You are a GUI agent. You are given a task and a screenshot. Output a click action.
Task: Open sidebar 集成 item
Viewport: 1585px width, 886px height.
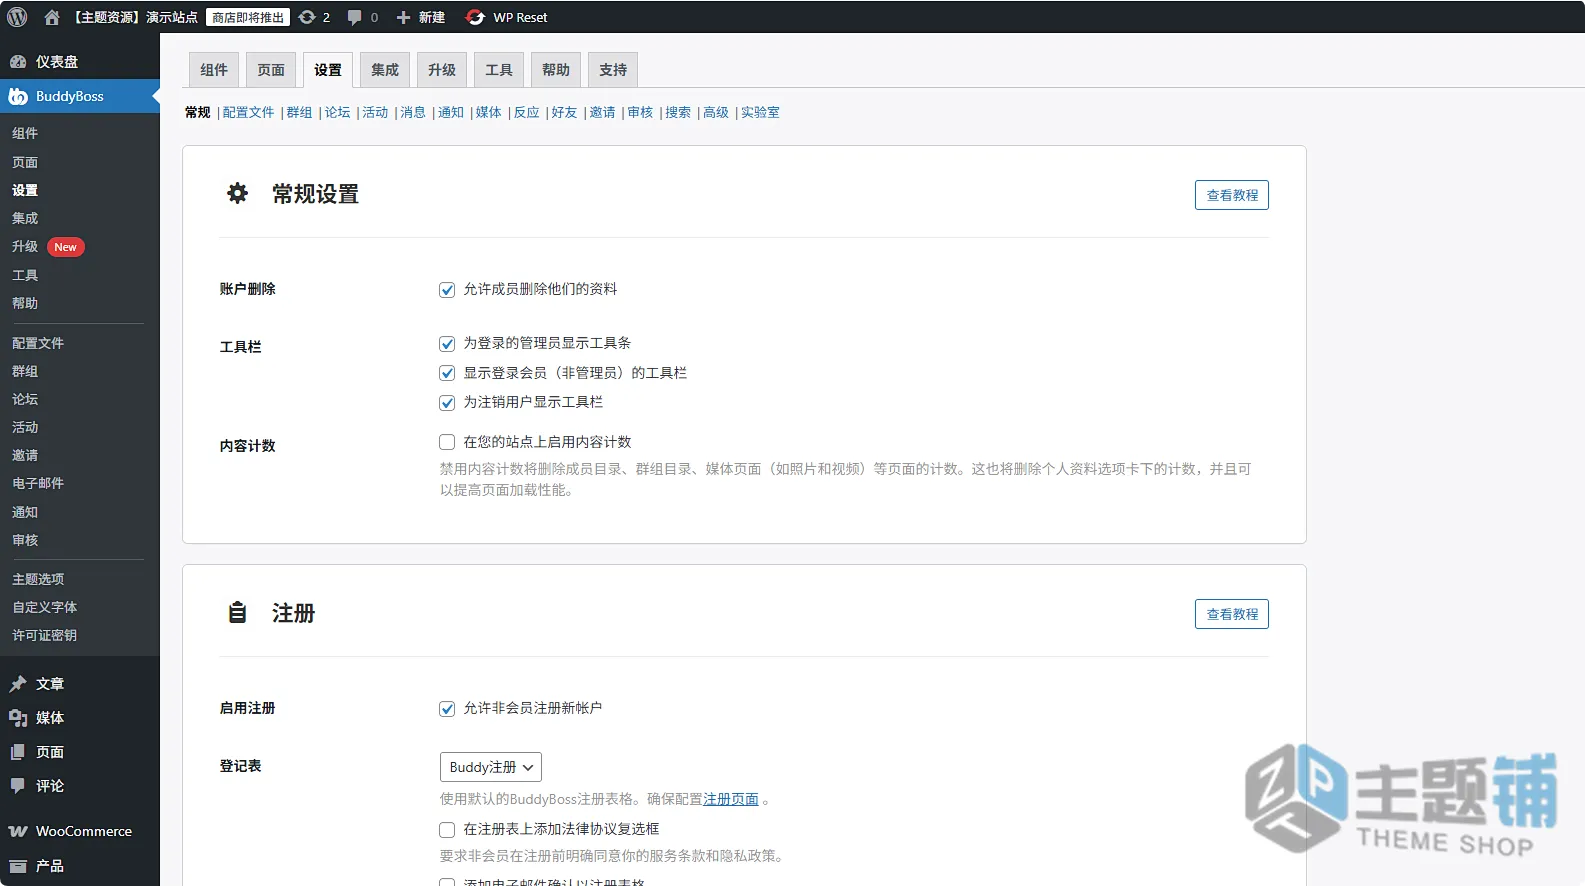[25, 218]
